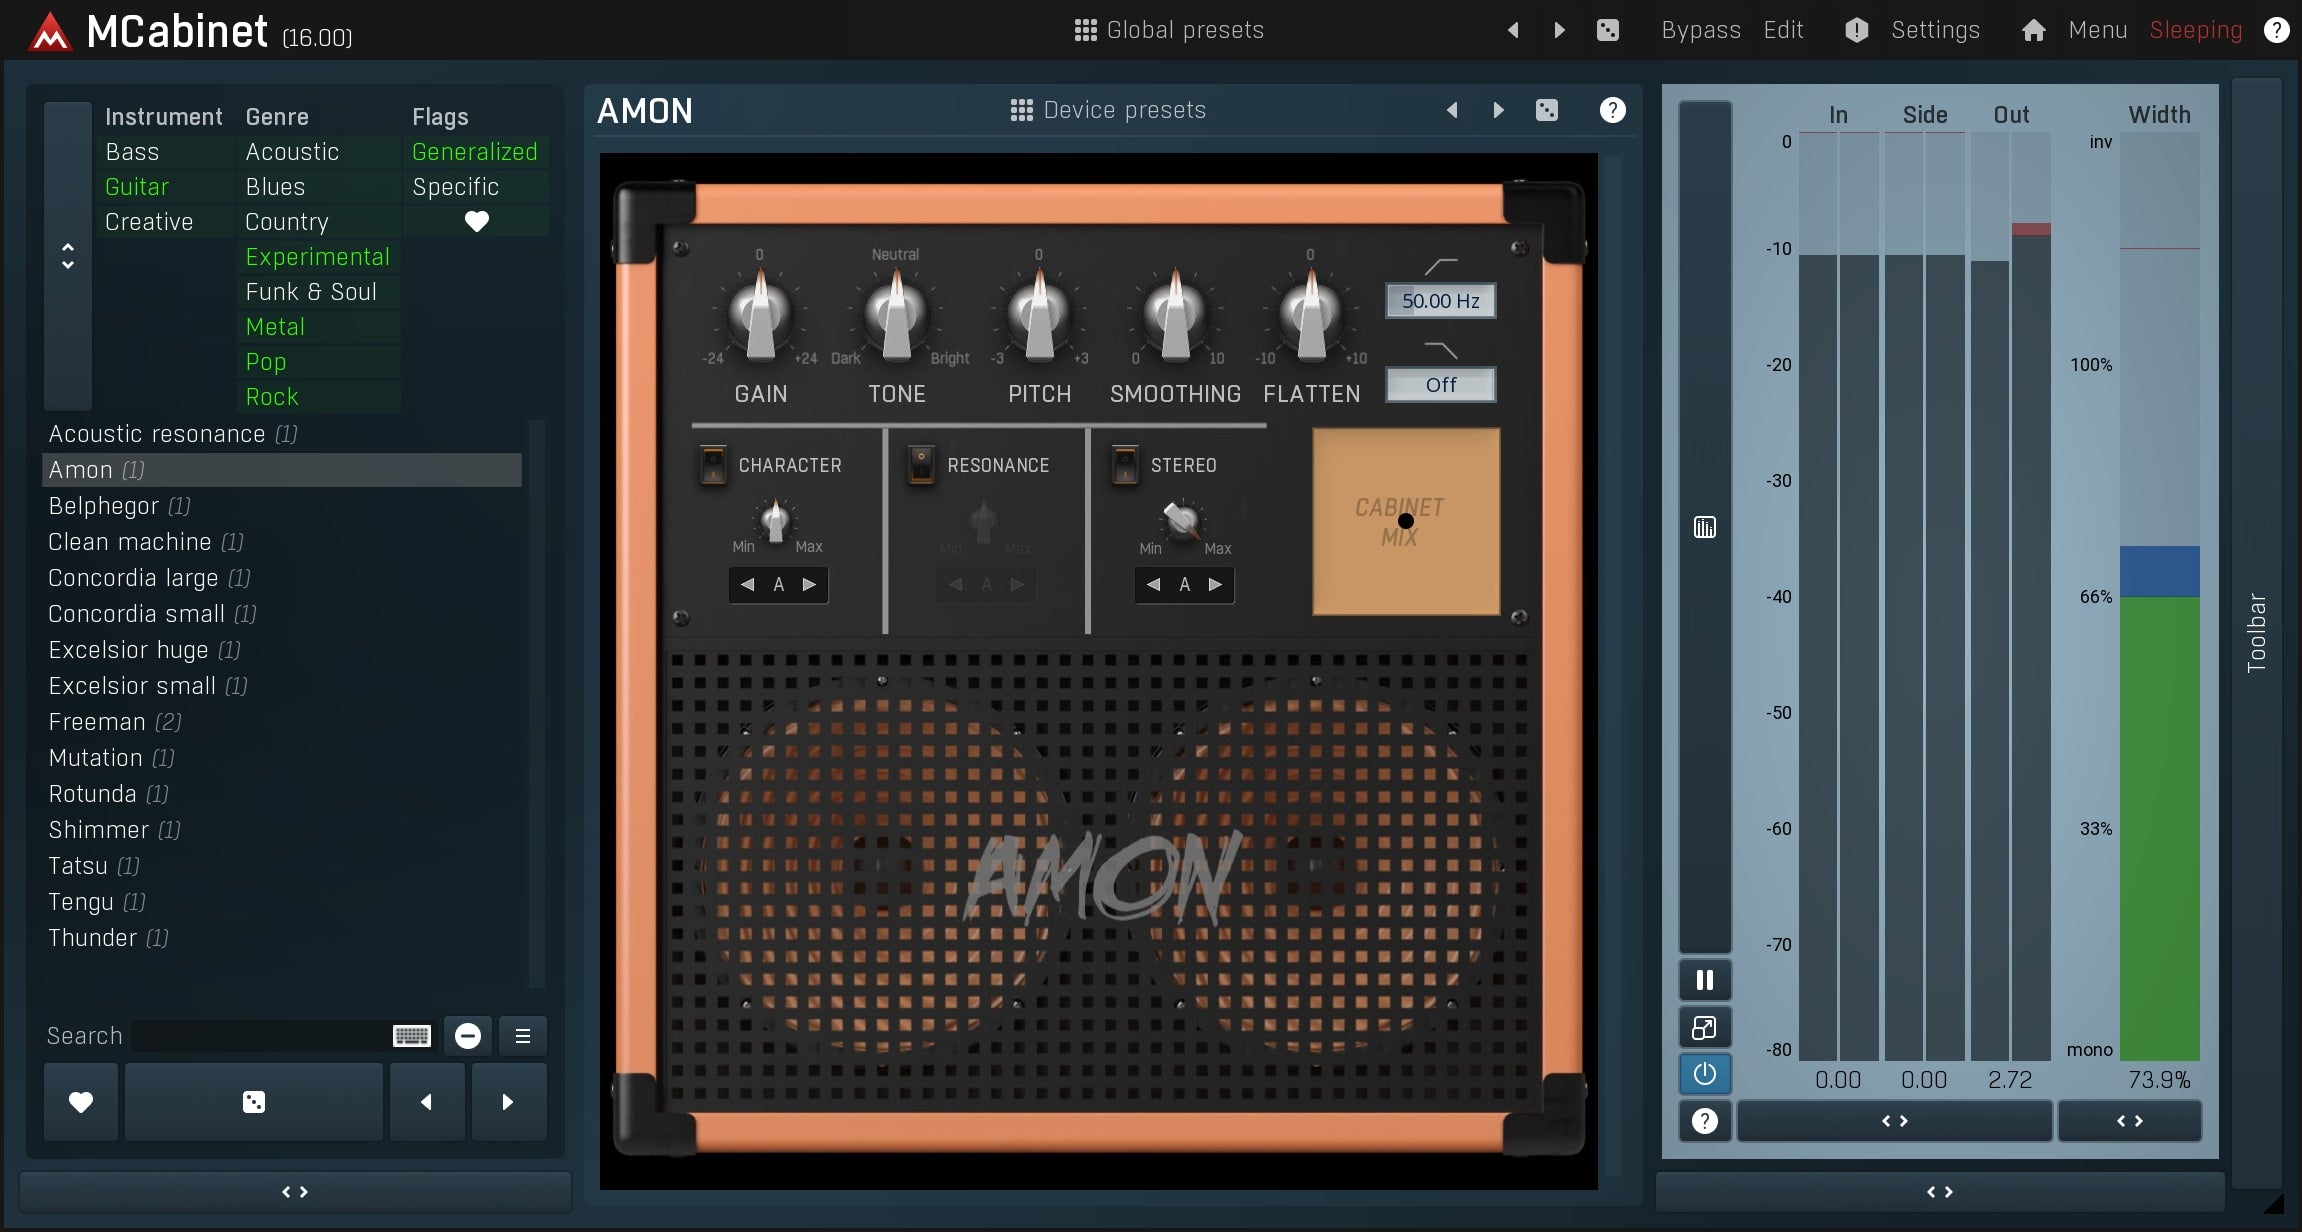
Task: Open the help question mark icon near Device presets
Action: pos(1612,110)
